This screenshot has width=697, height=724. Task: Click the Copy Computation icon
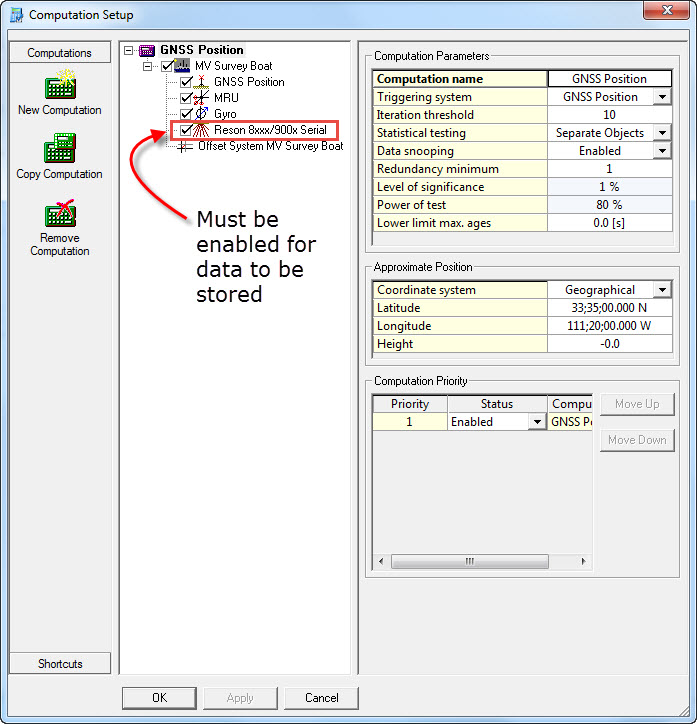point(60,148)
